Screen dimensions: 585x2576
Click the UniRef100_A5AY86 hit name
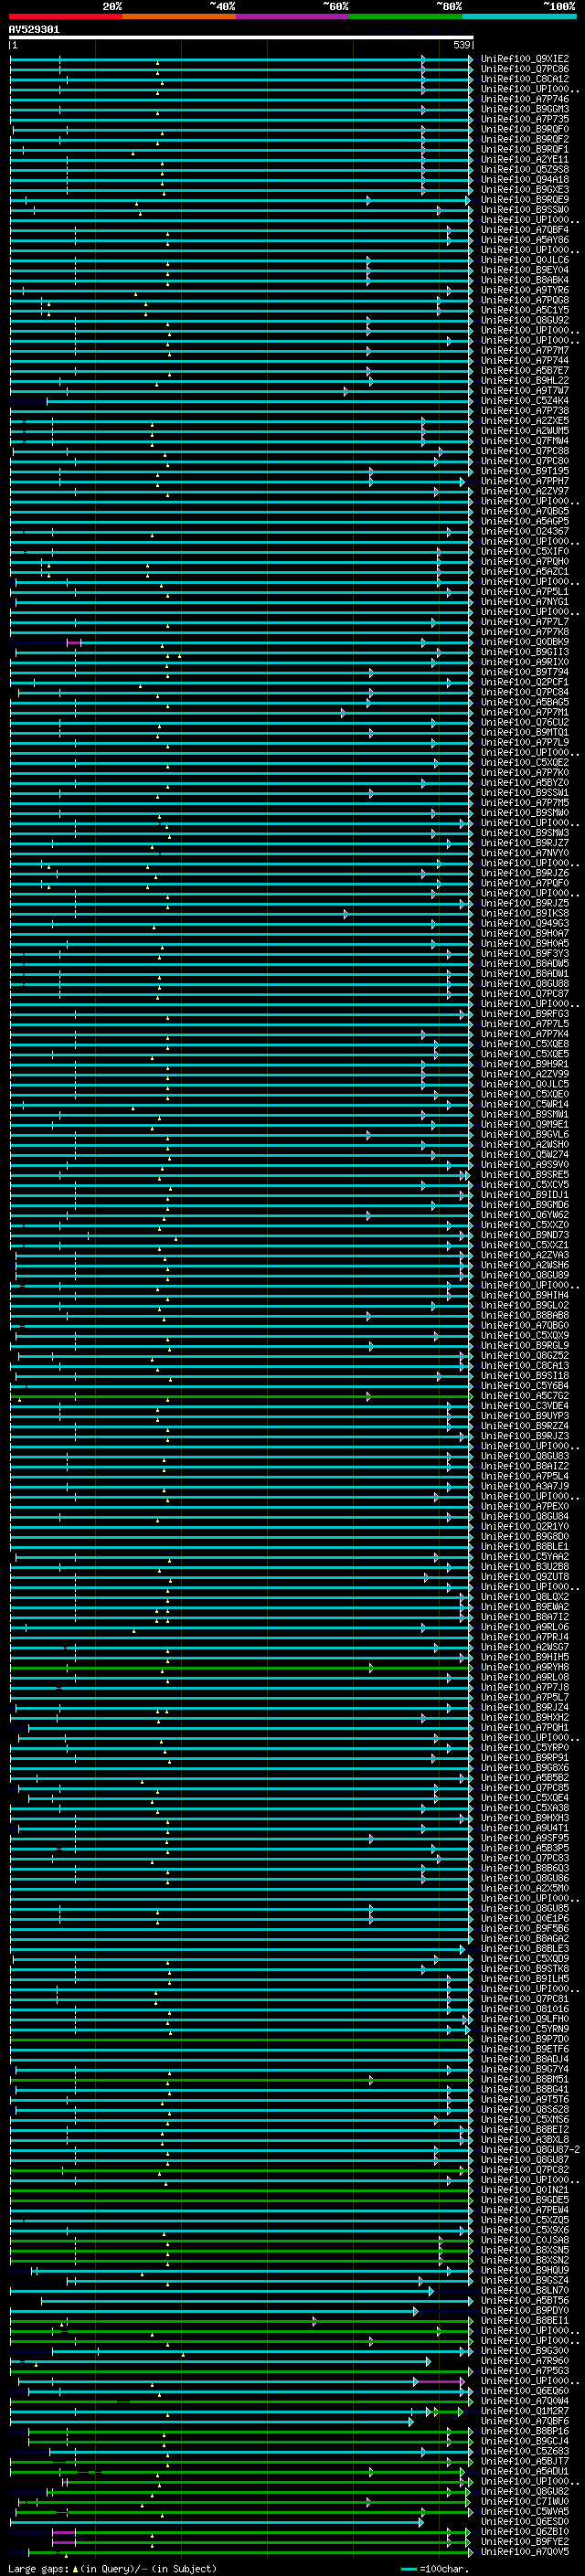pyautogui.click(x=525, y=240)
